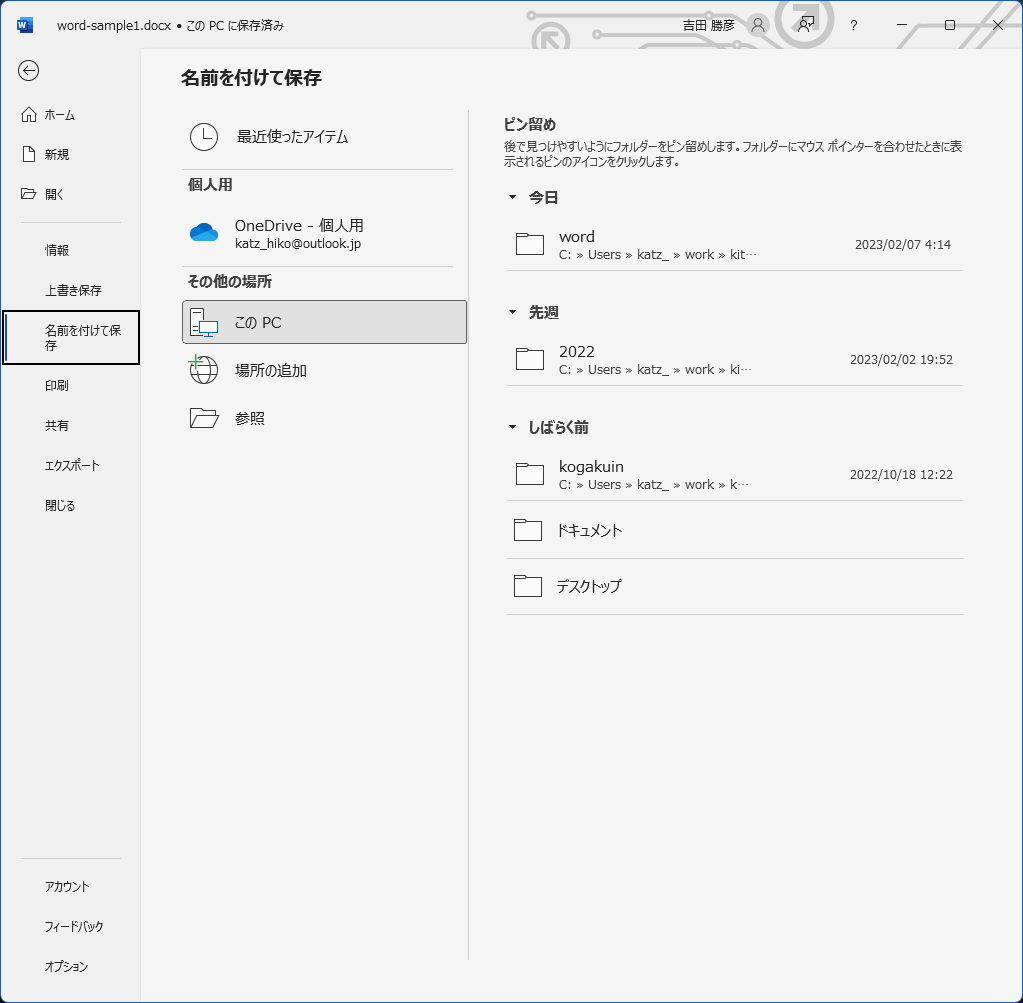
Task: Click the Word app icon in title bar
Action: (25, 25)
